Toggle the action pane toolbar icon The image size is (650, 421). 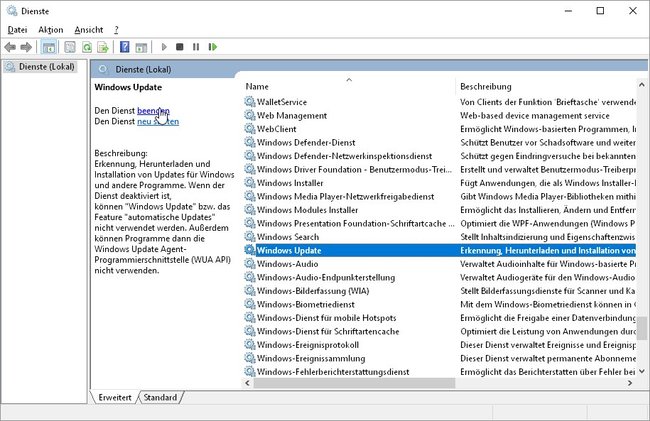tap(141, 47)
